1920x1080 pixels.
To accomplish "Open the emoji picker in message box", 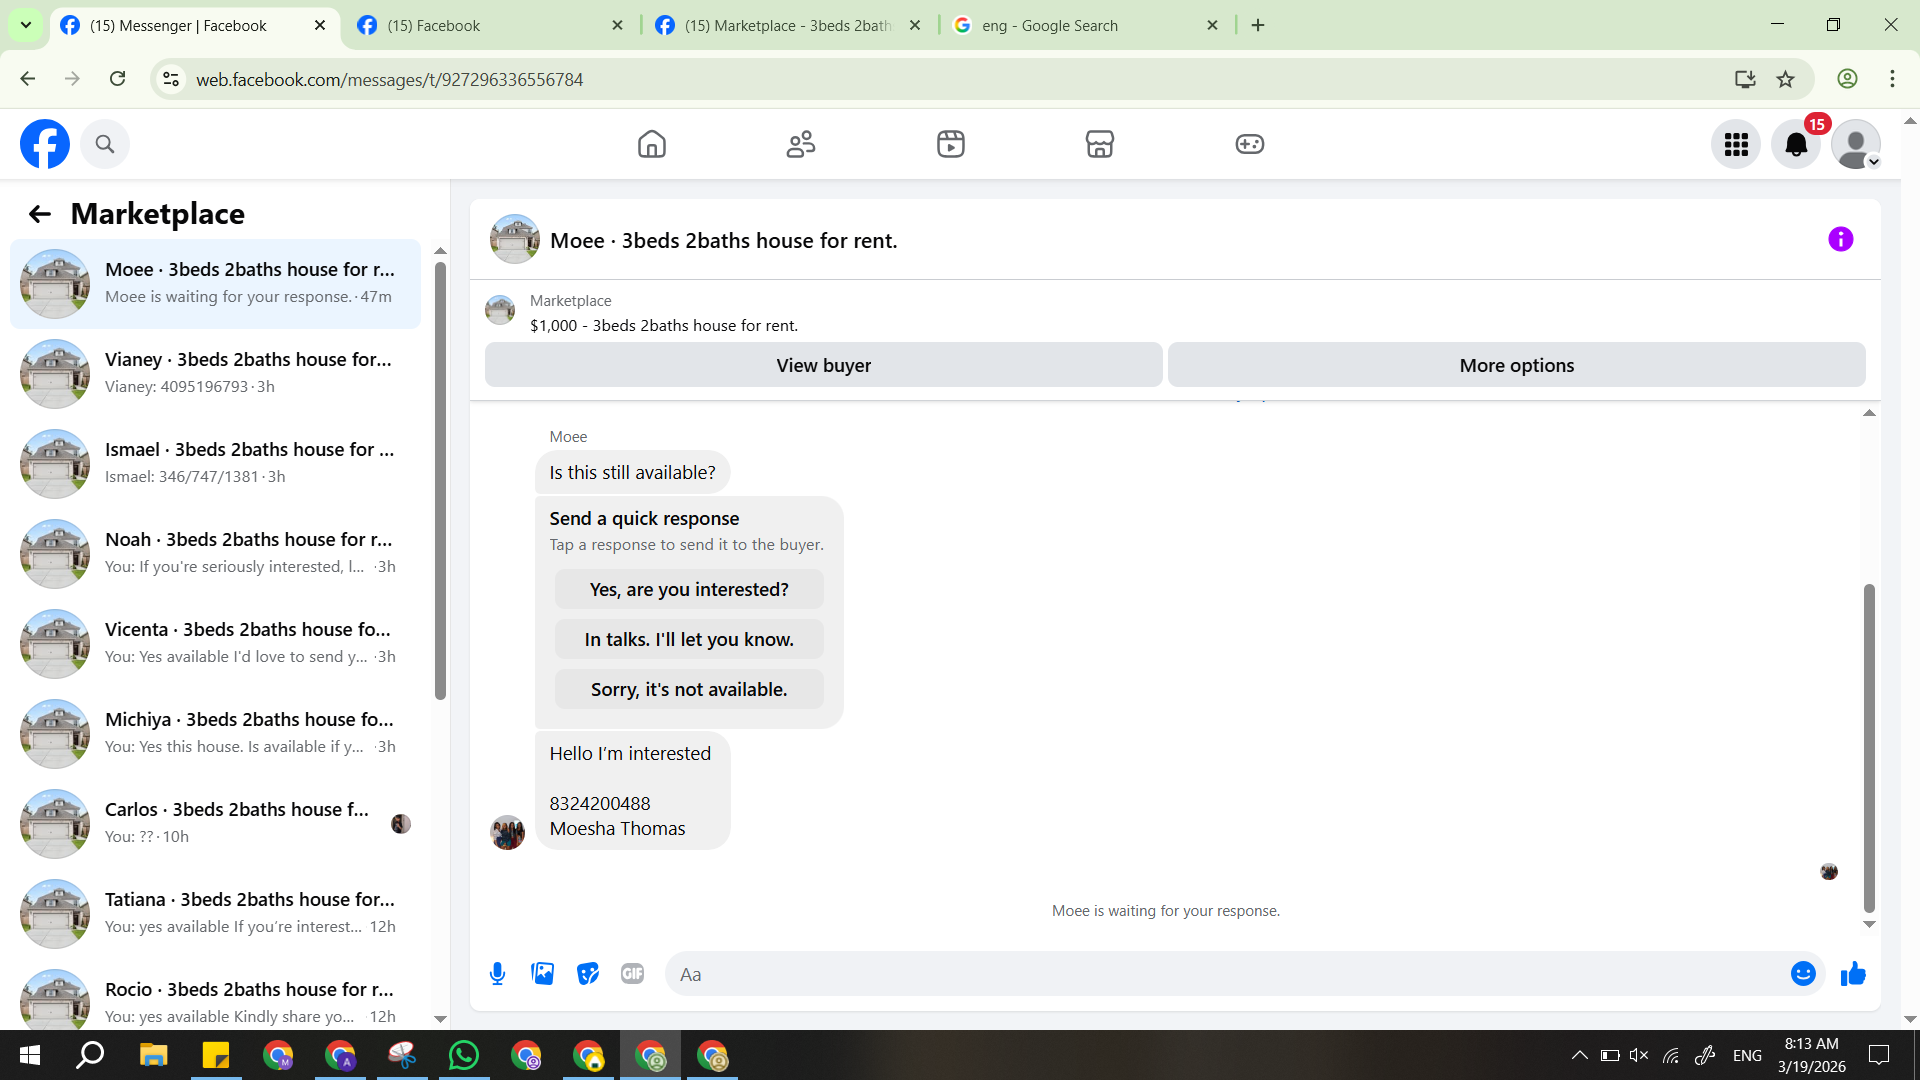I will (1802, 974).
